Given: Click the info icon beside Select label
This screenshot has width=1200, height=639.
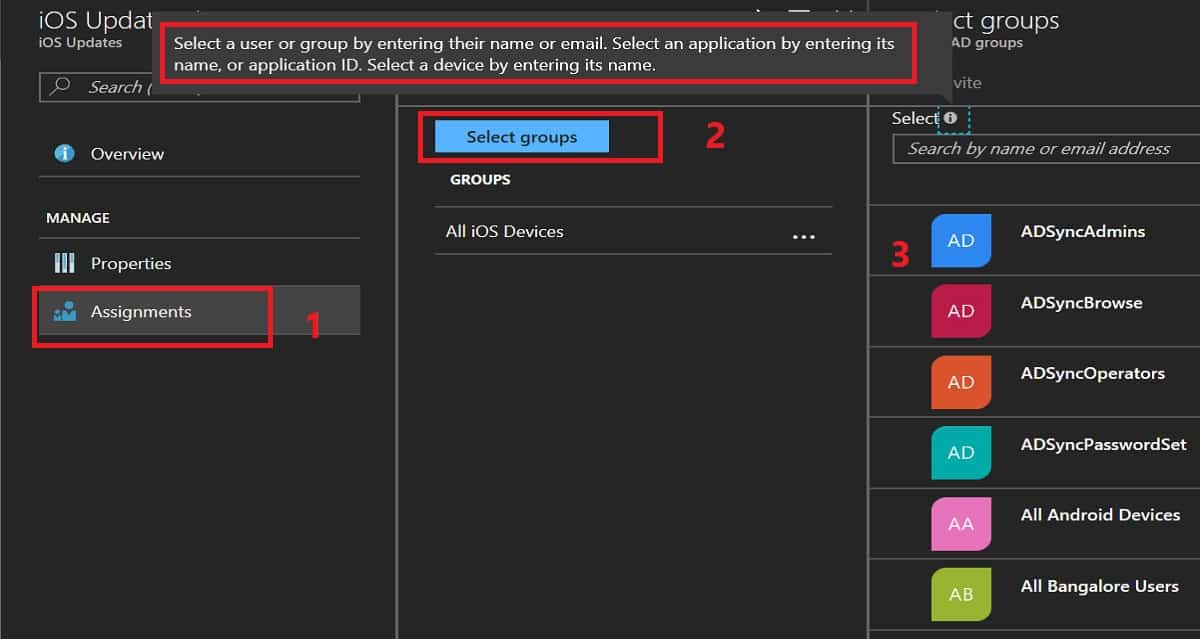Looking at the screenshot, I should (950, 118).
